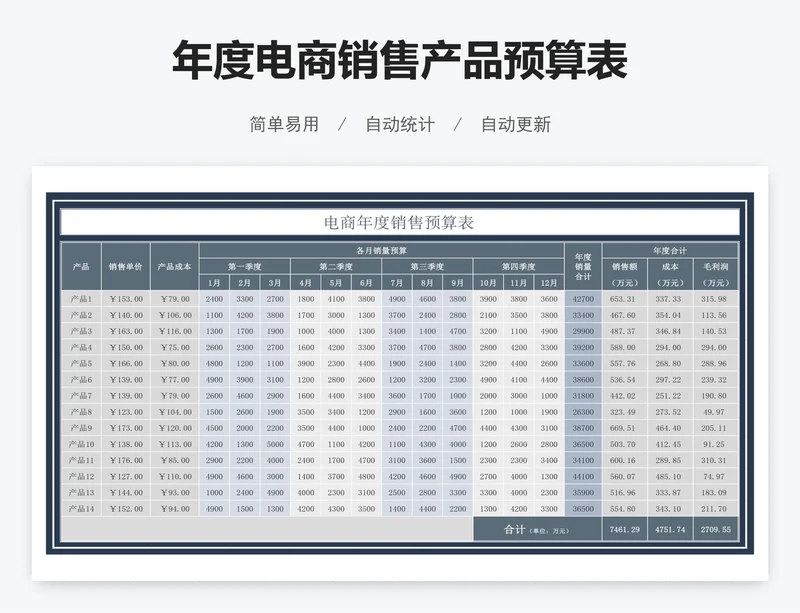This screenshot has height=613, width=800.
Task: Select the 产品成本 column header
Action: (174, 266)
